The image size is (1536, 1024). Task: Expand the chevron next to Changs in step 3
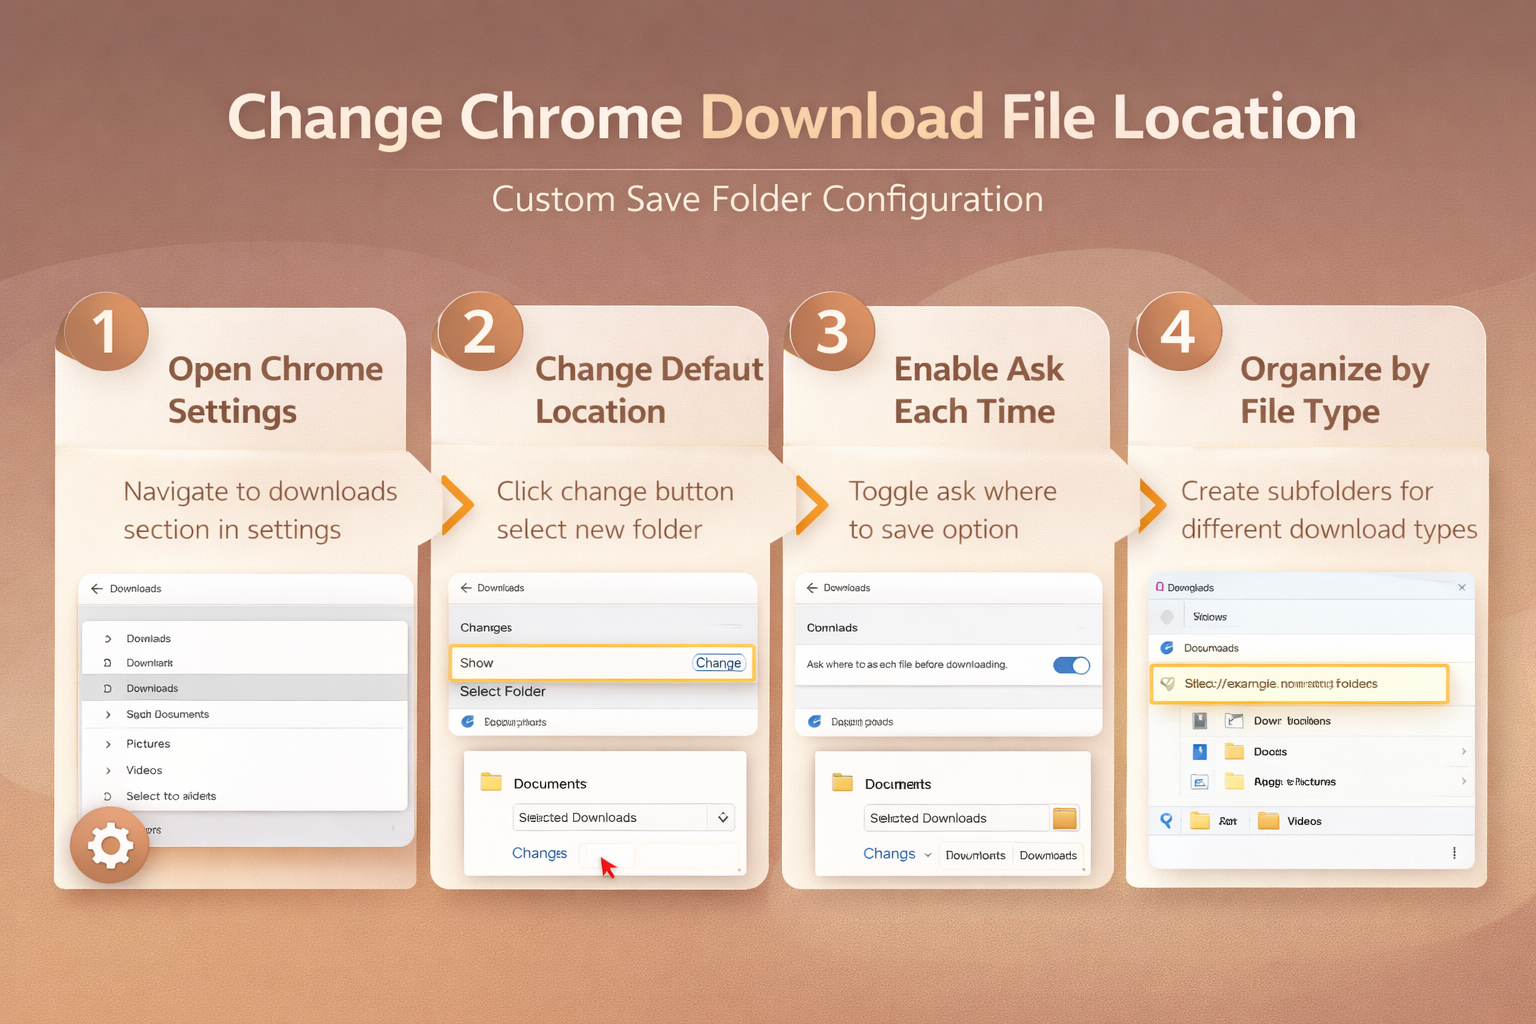click(x=928, y=855)
